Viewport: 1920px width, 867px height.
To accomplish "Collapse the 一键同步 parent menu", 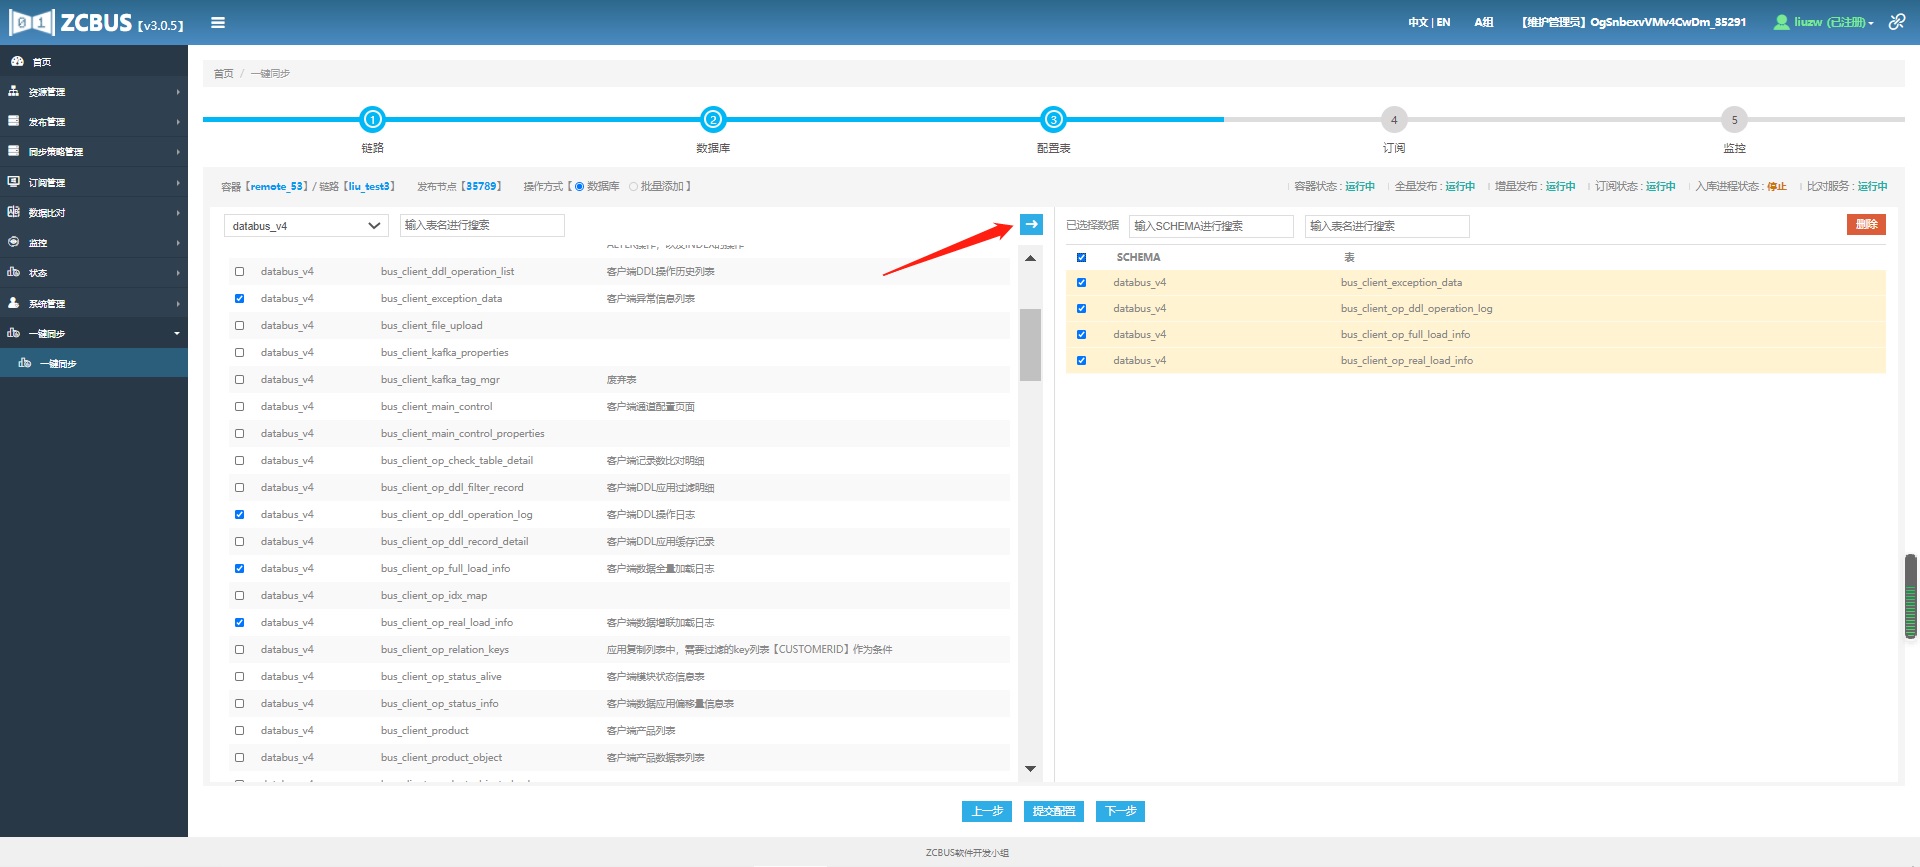I will tap(93, 333).
